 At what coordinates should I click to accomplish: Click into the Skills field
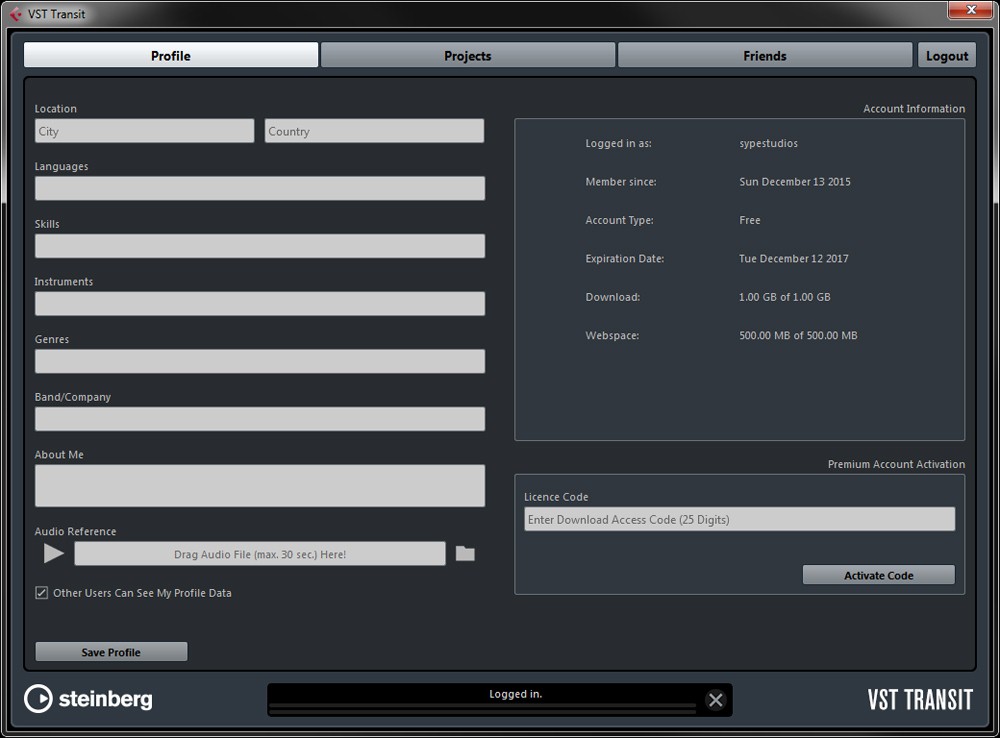tap(260, 246)
